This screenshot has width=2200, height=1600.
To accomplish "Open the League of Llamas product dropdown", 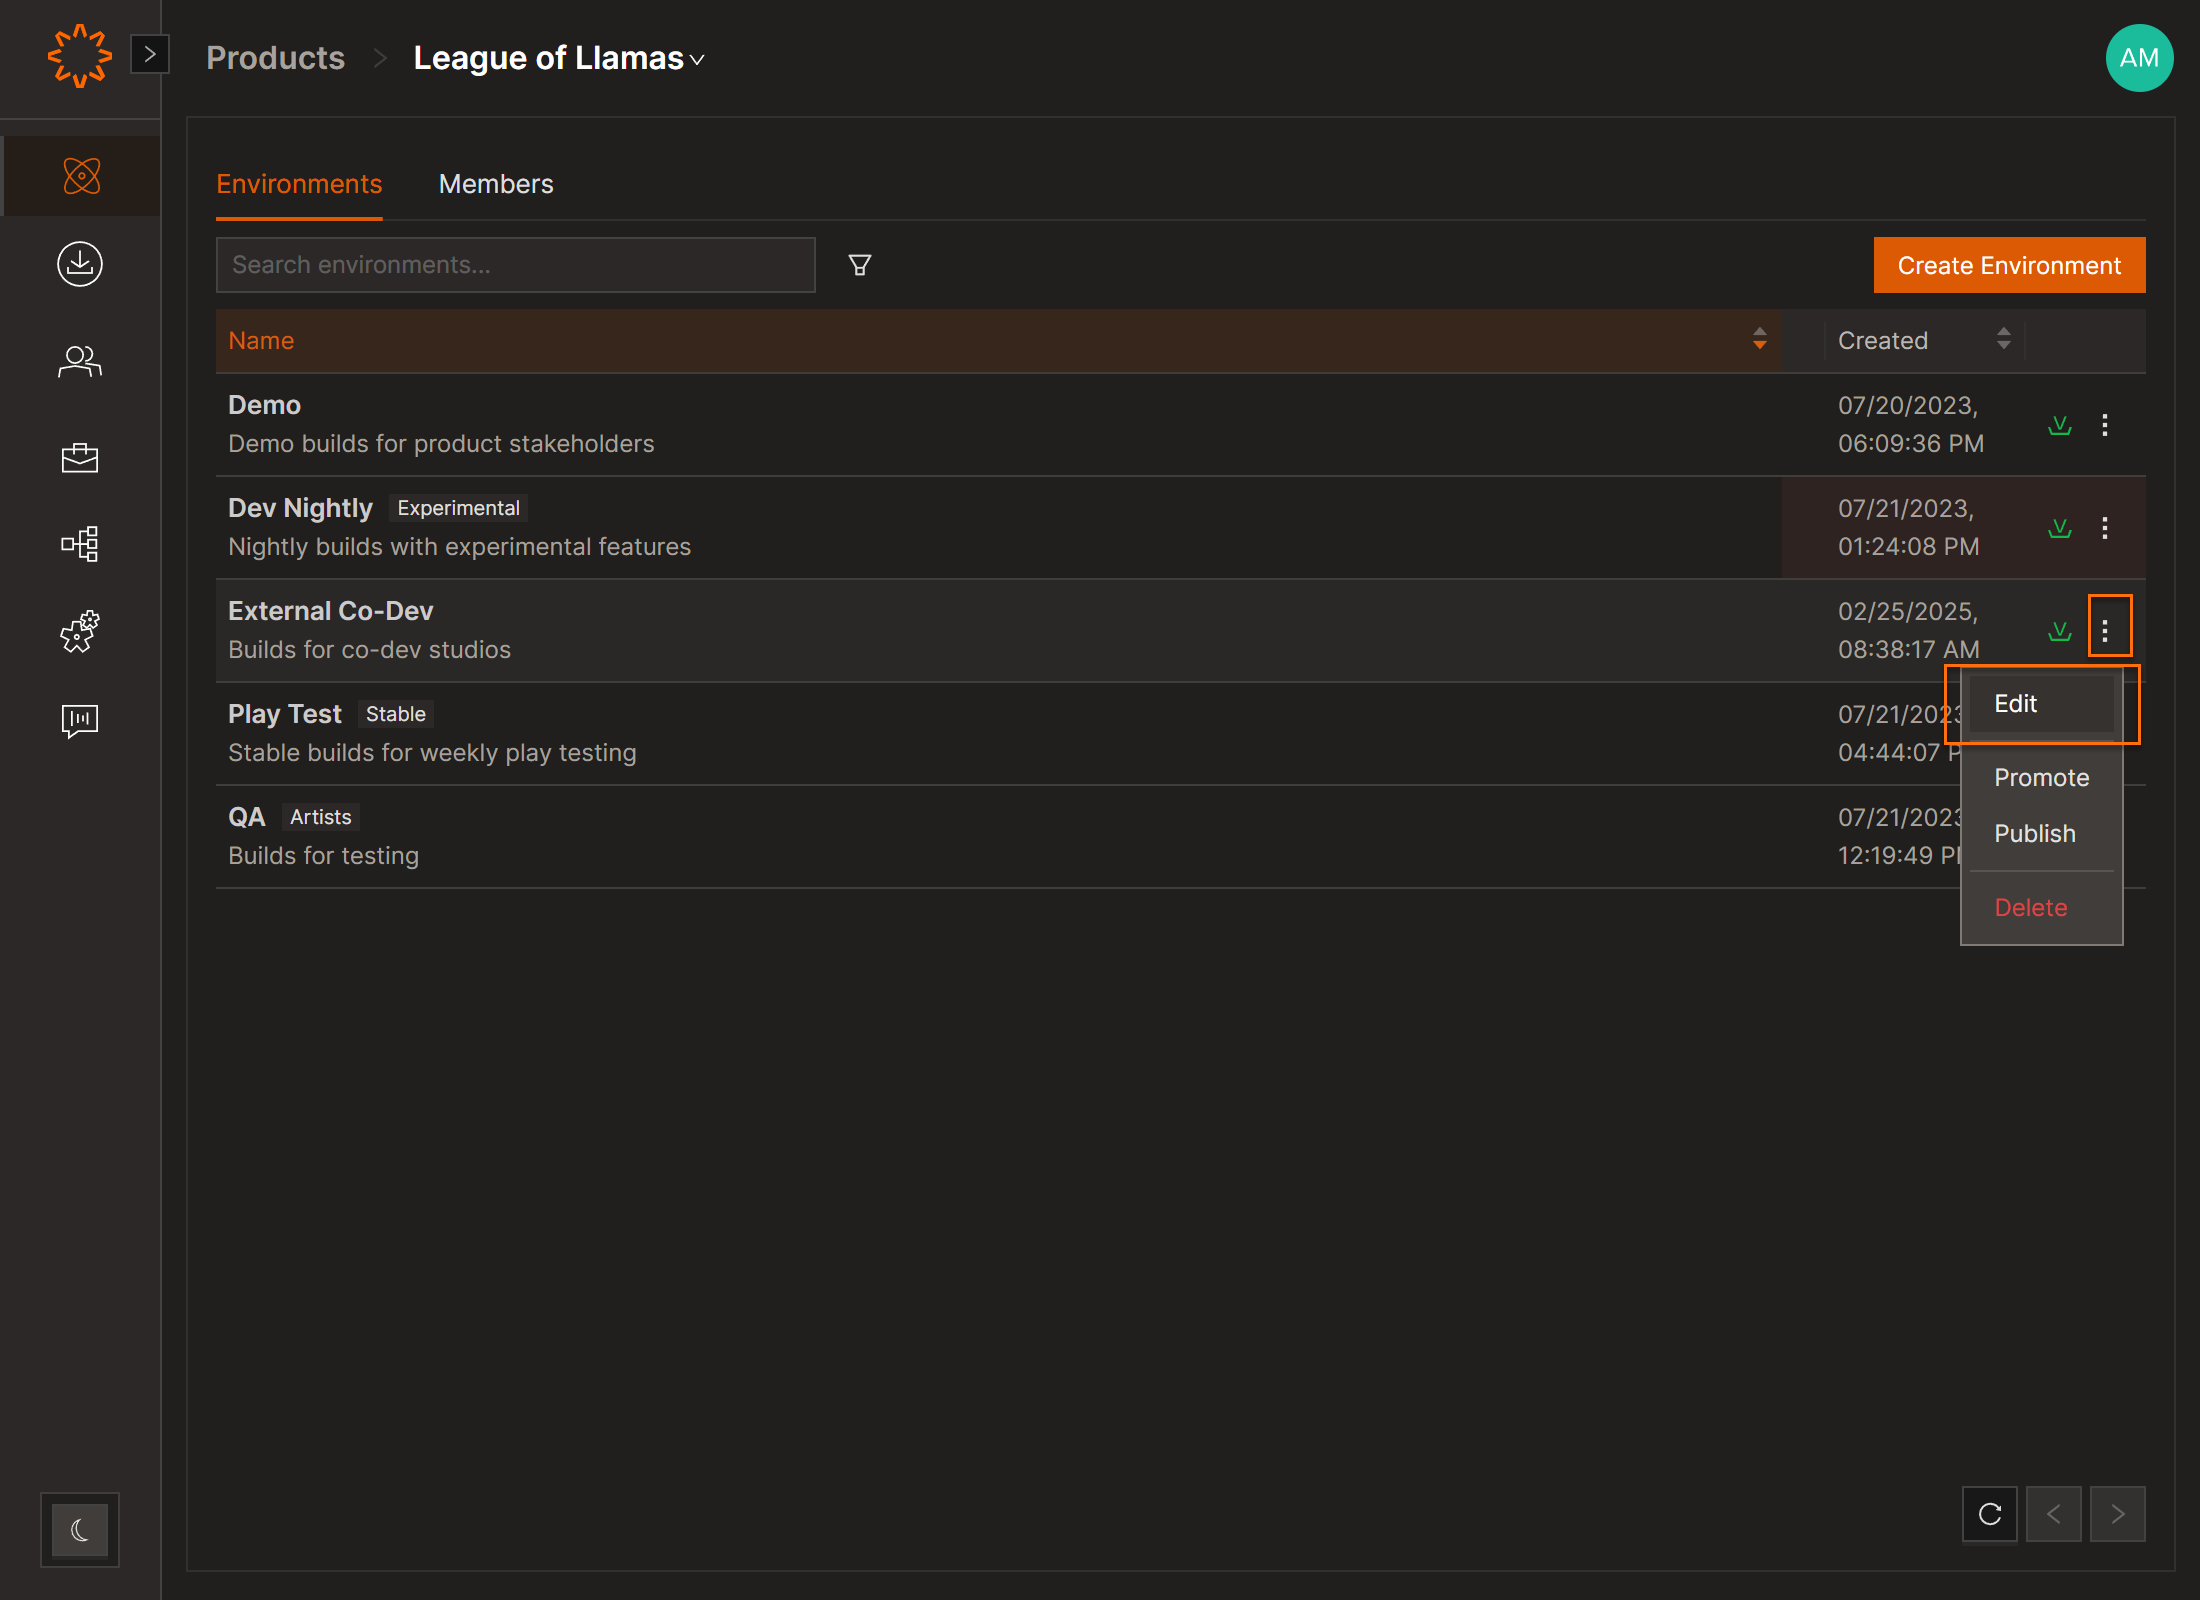I will [559, 58].
